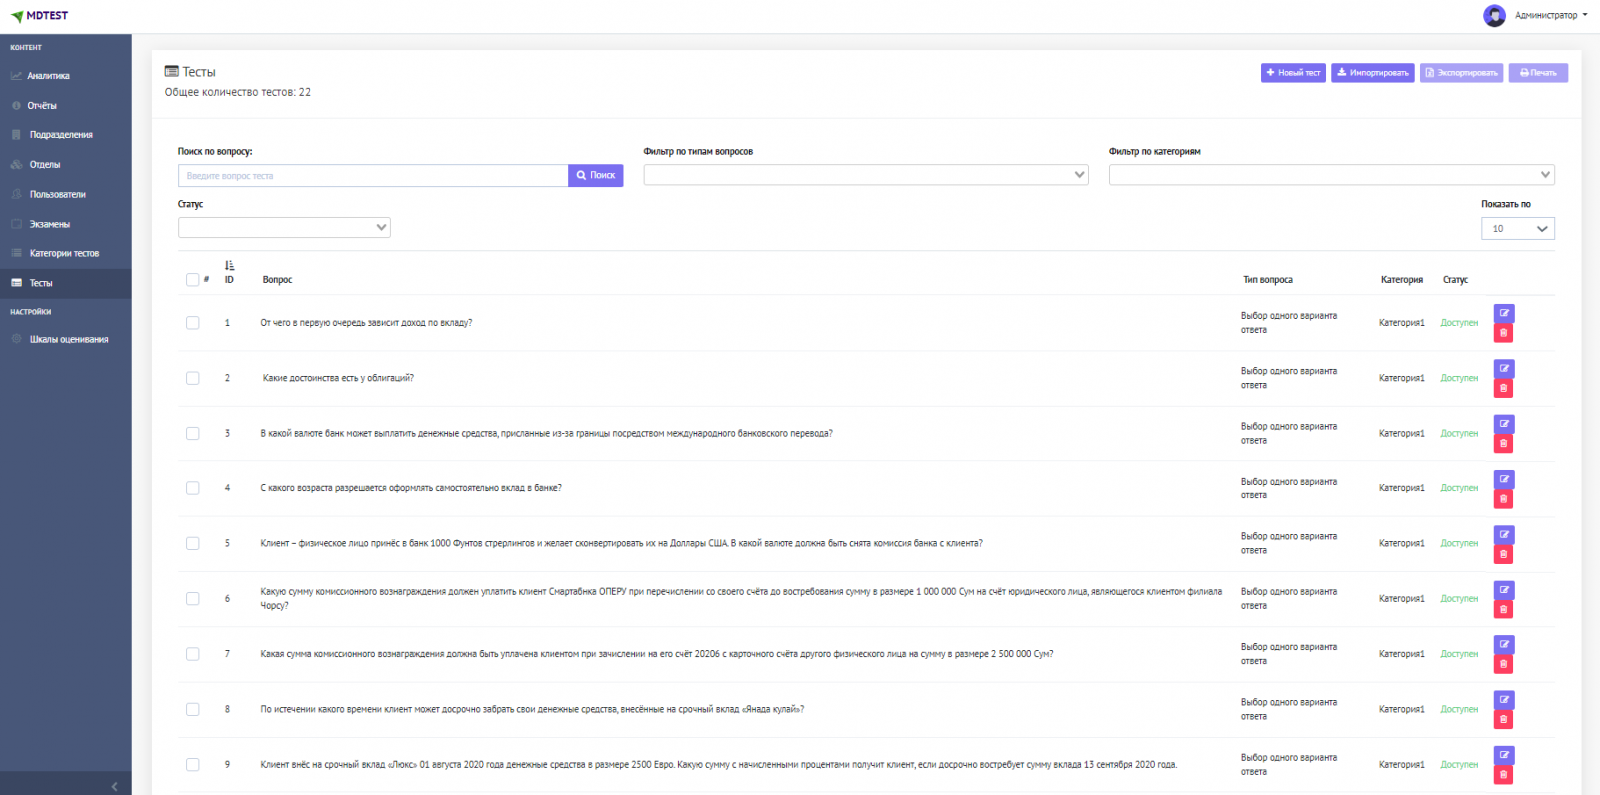Image resolution: width=1600 pixels, height=795 pixels.
Task: Go to Категории тестов in sidebar
Action: [x=64, y=254]
